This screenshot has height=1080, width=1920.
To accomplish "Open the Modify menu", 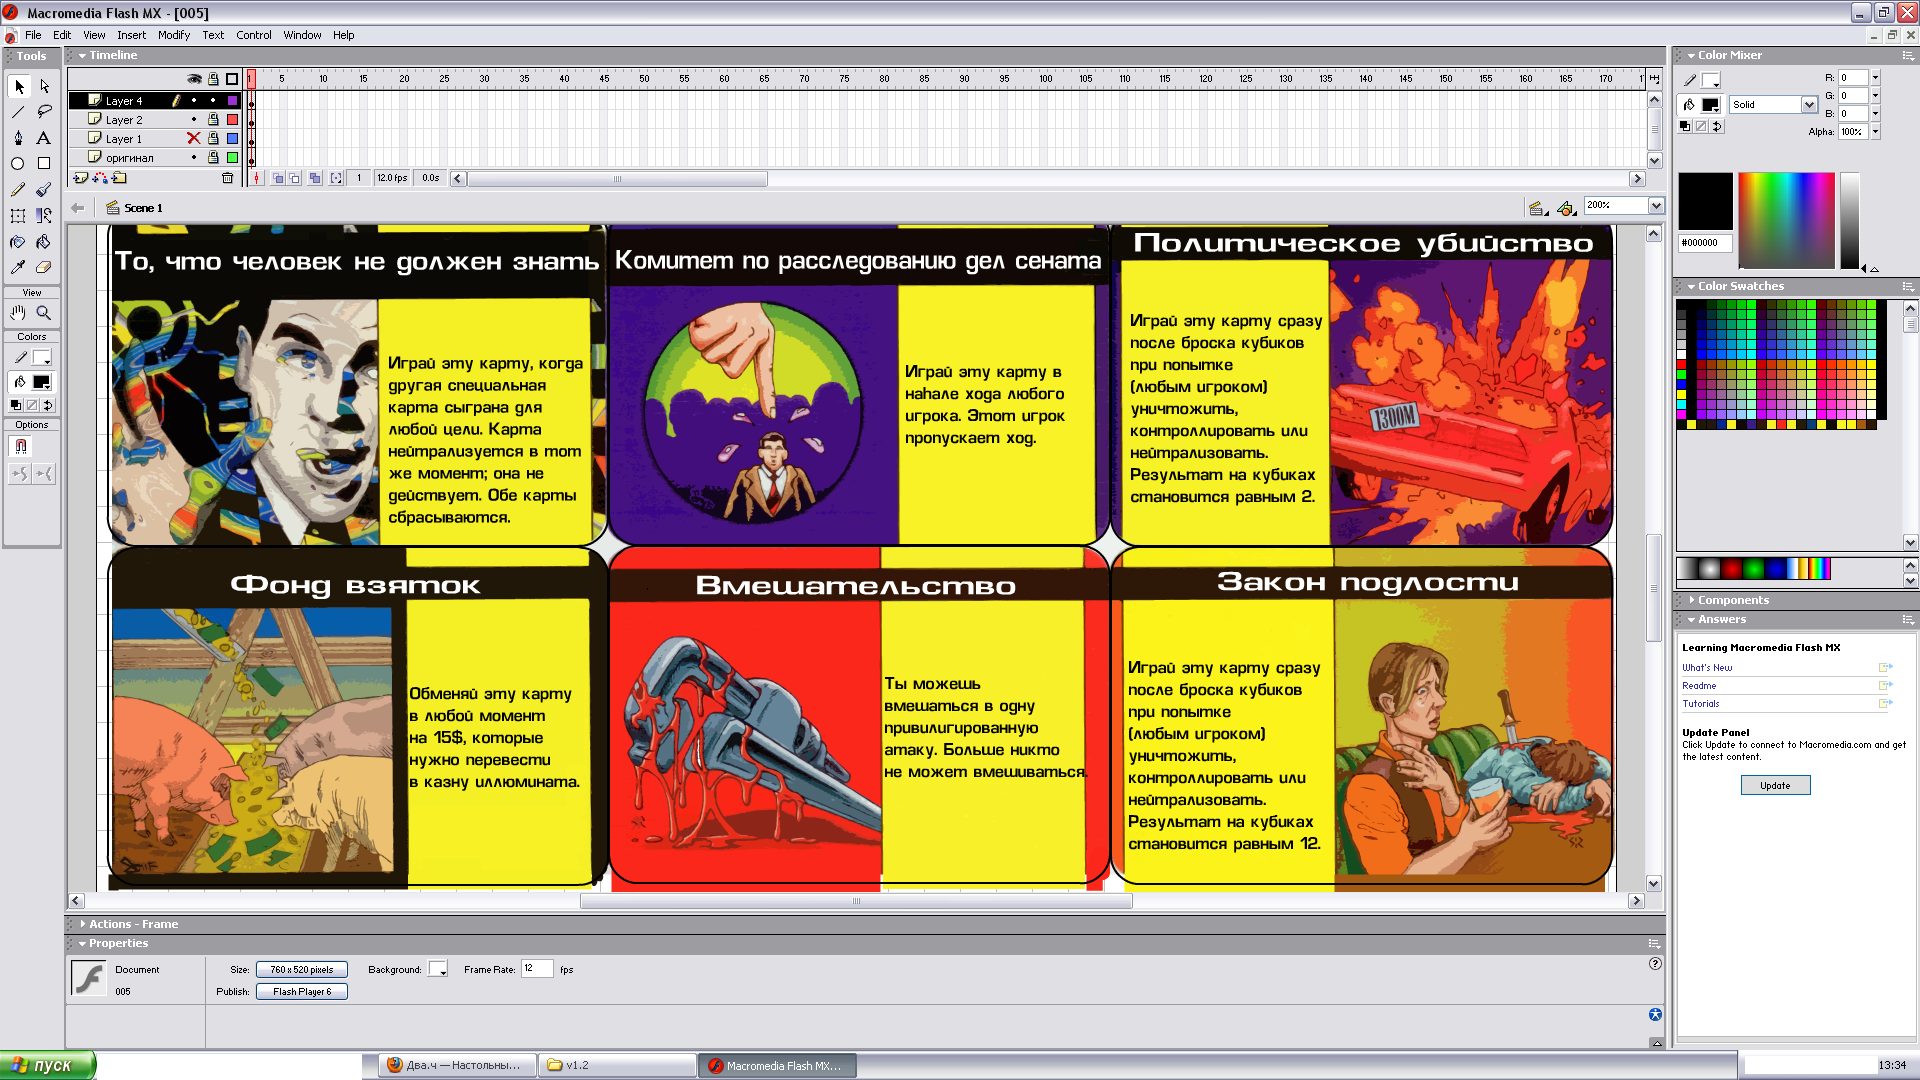I will 174,35.
